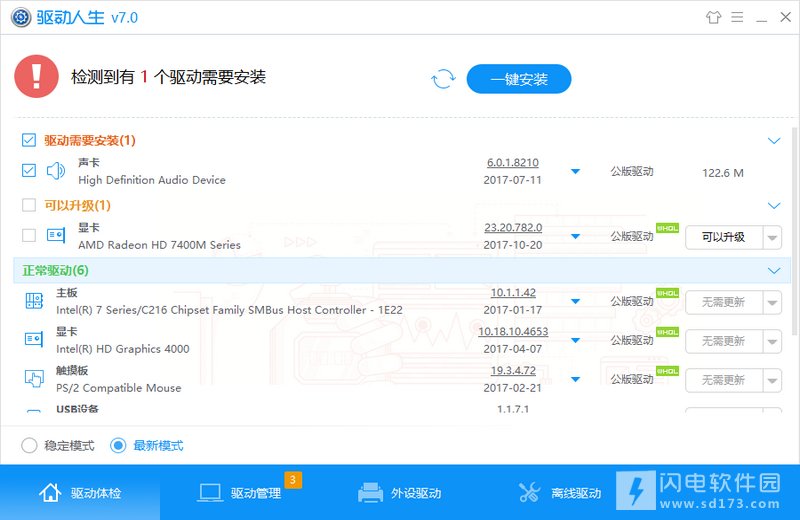The width and height of the screenshot is (800, 520).
Task: Select 稳定模式 radio button
Action: (x=30, y=446)
